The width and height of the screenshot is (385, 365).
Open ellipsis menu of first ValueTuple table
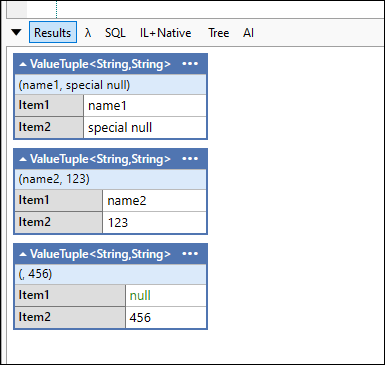click(190, 64)
